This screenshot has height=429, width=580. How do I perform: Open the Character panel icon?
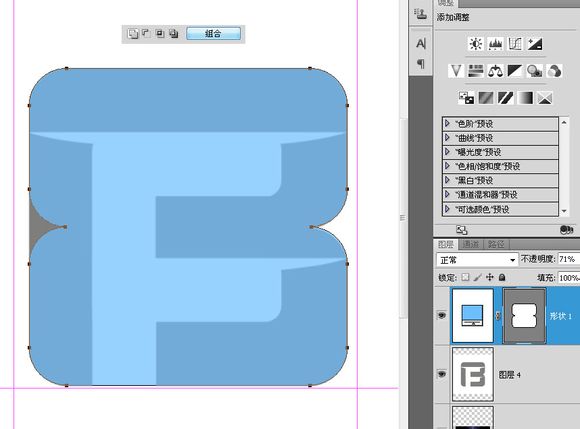coord(421,44)
